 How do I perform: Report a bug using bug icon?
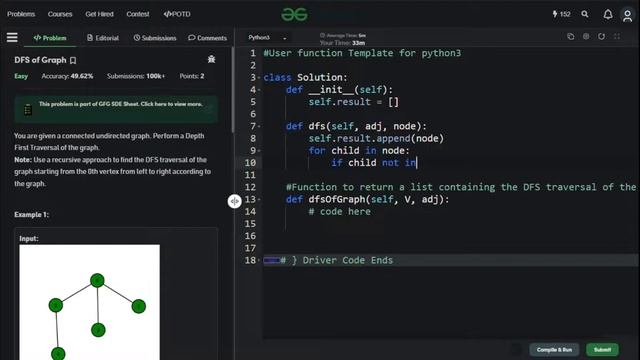pyautogui.click(x=211, y=59)
